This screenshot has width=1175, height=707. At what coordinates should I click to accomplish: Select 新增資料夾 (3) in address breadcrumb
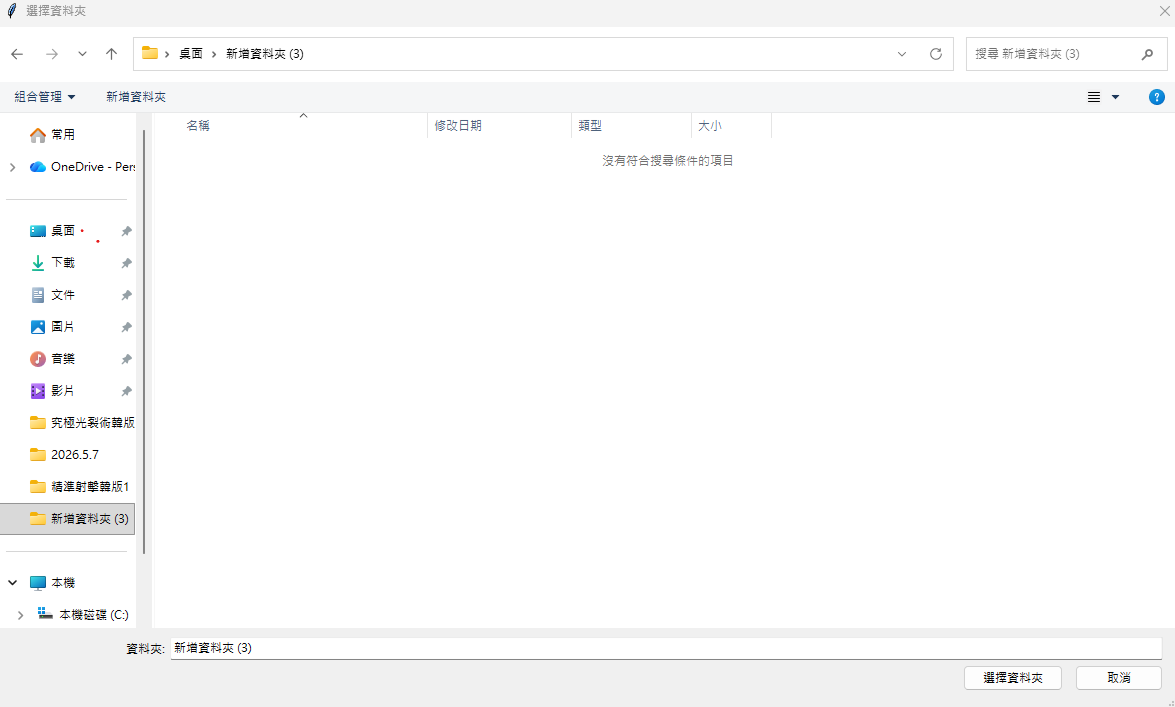[265, 54]
